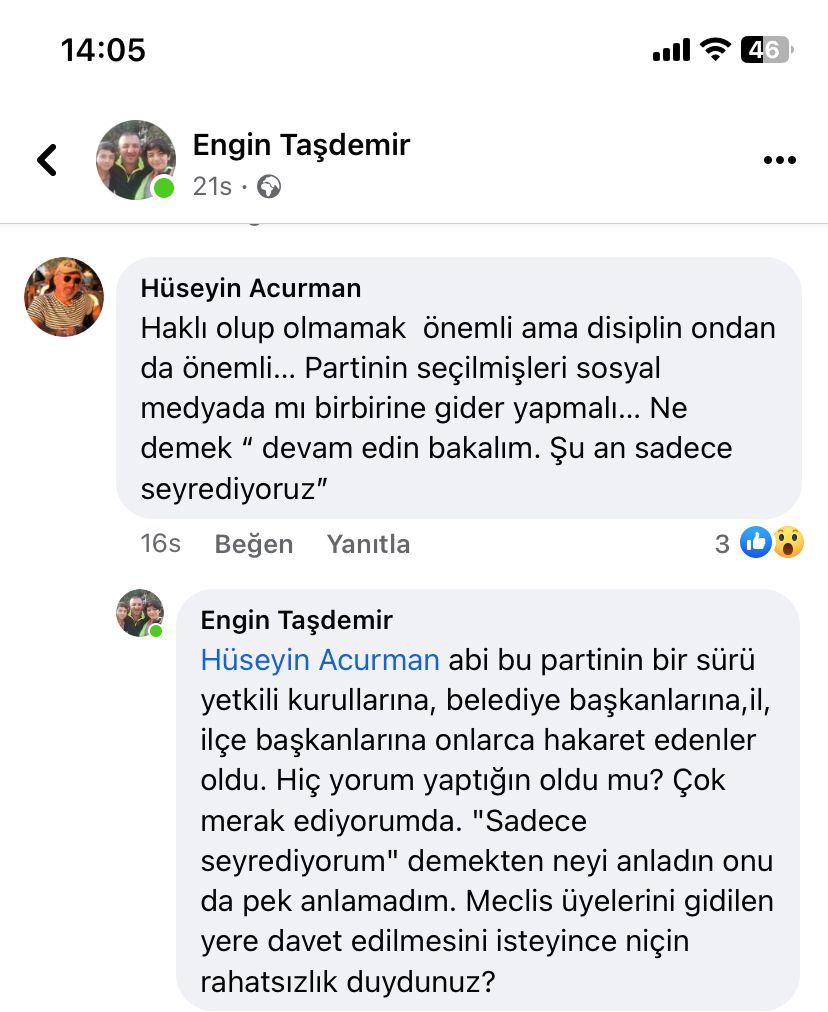Tap the cellular signal bars icon
The width and height of the screenshot is (828, 1012).
pos(671,49)
